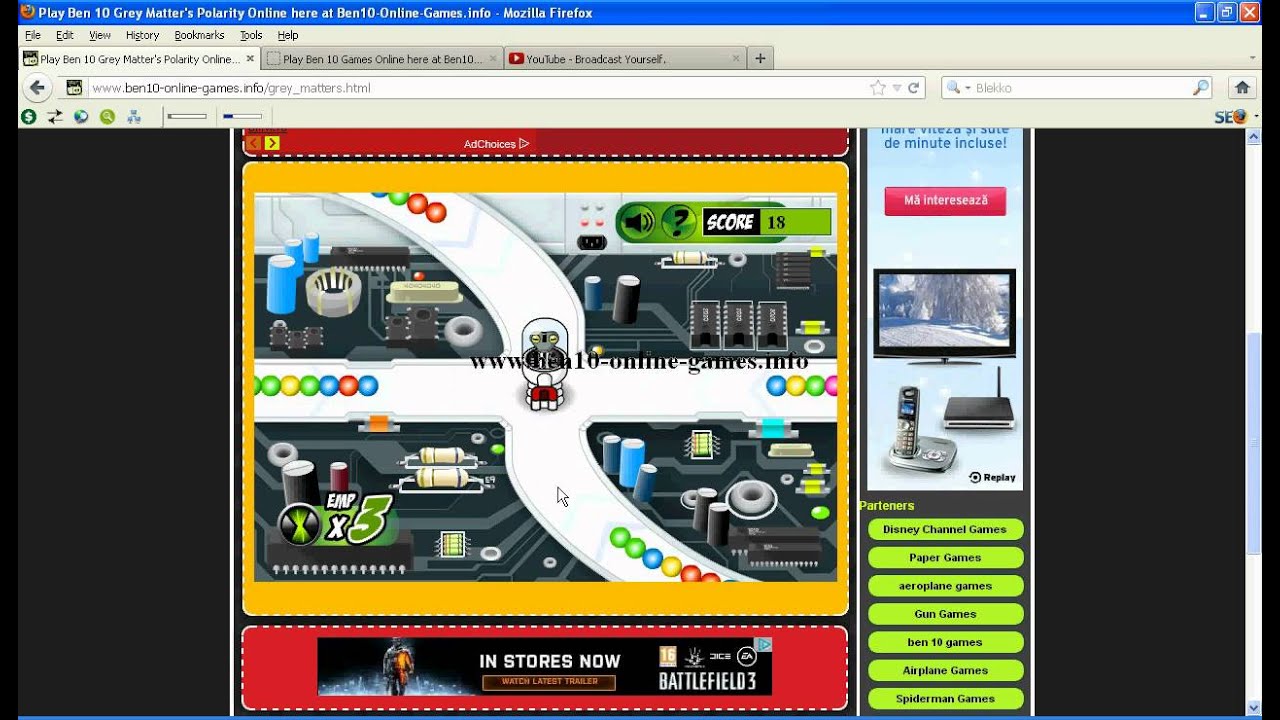Viewport: 1280px width, 720px height.
Task: Open the Spiderman Games link
Action: [x=945, y=698]
